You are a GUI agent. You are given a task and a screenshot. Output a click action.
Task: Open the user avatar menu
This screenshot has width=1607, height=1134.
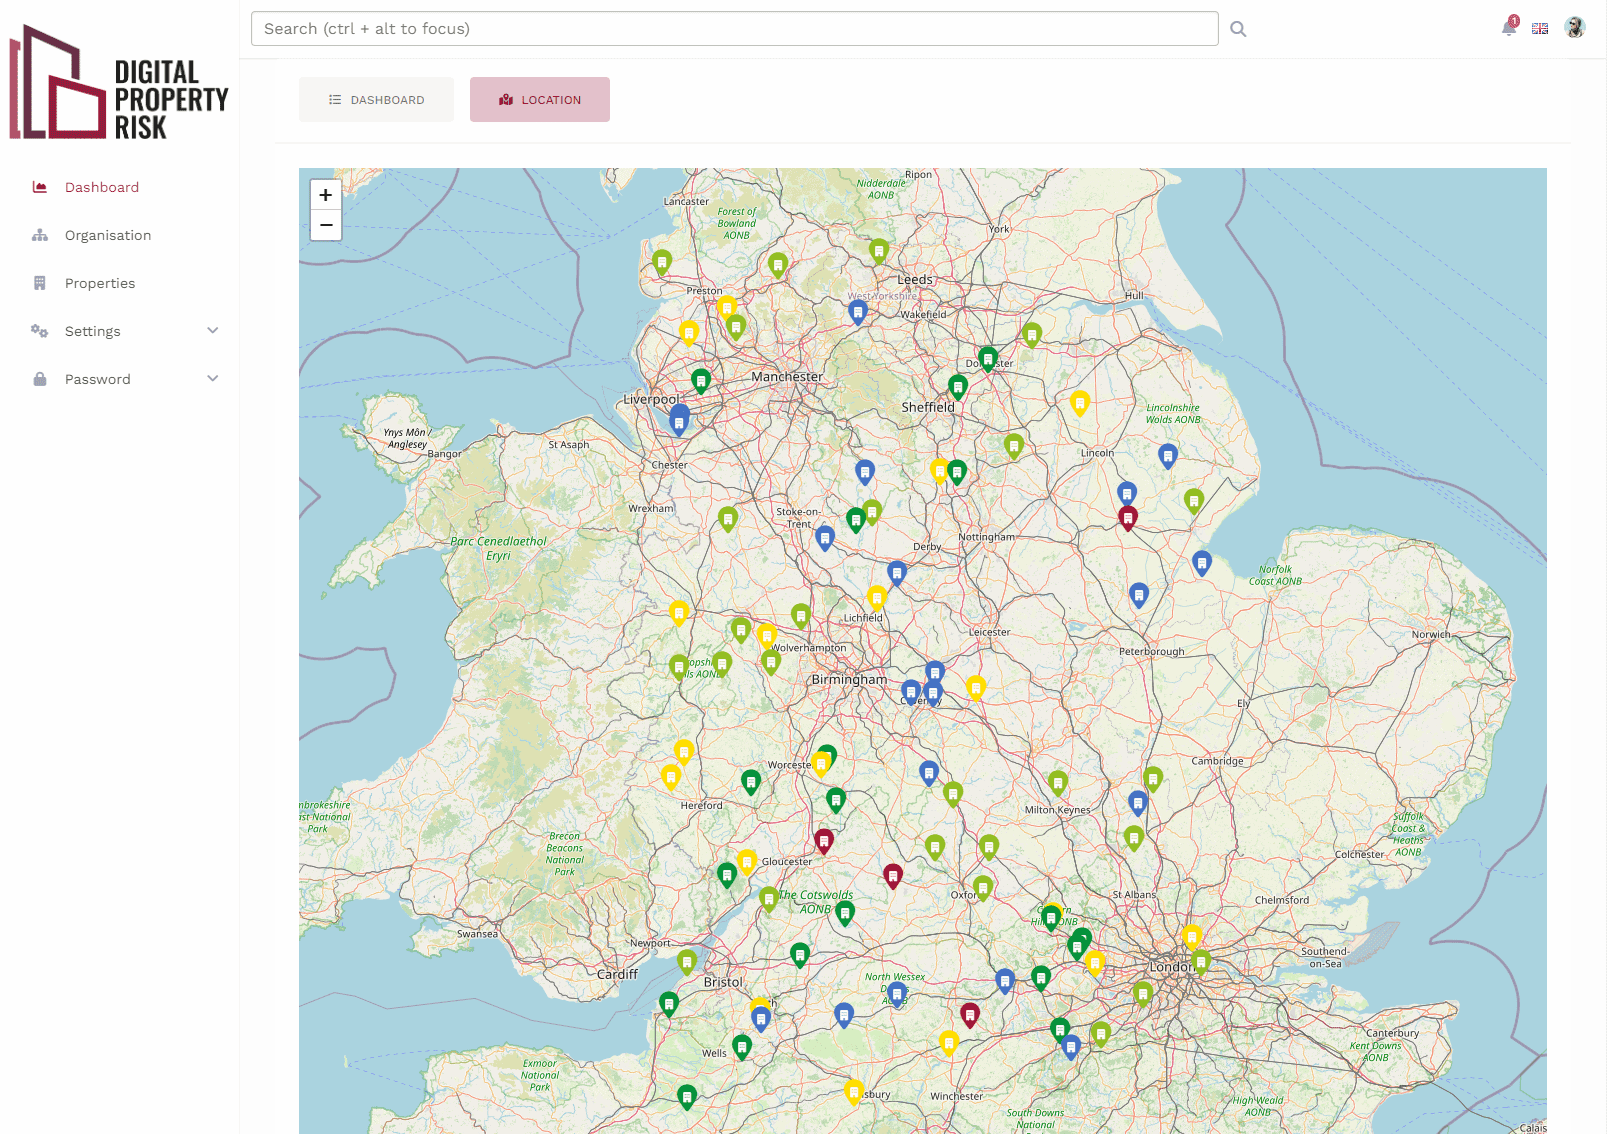[1575, 28]
